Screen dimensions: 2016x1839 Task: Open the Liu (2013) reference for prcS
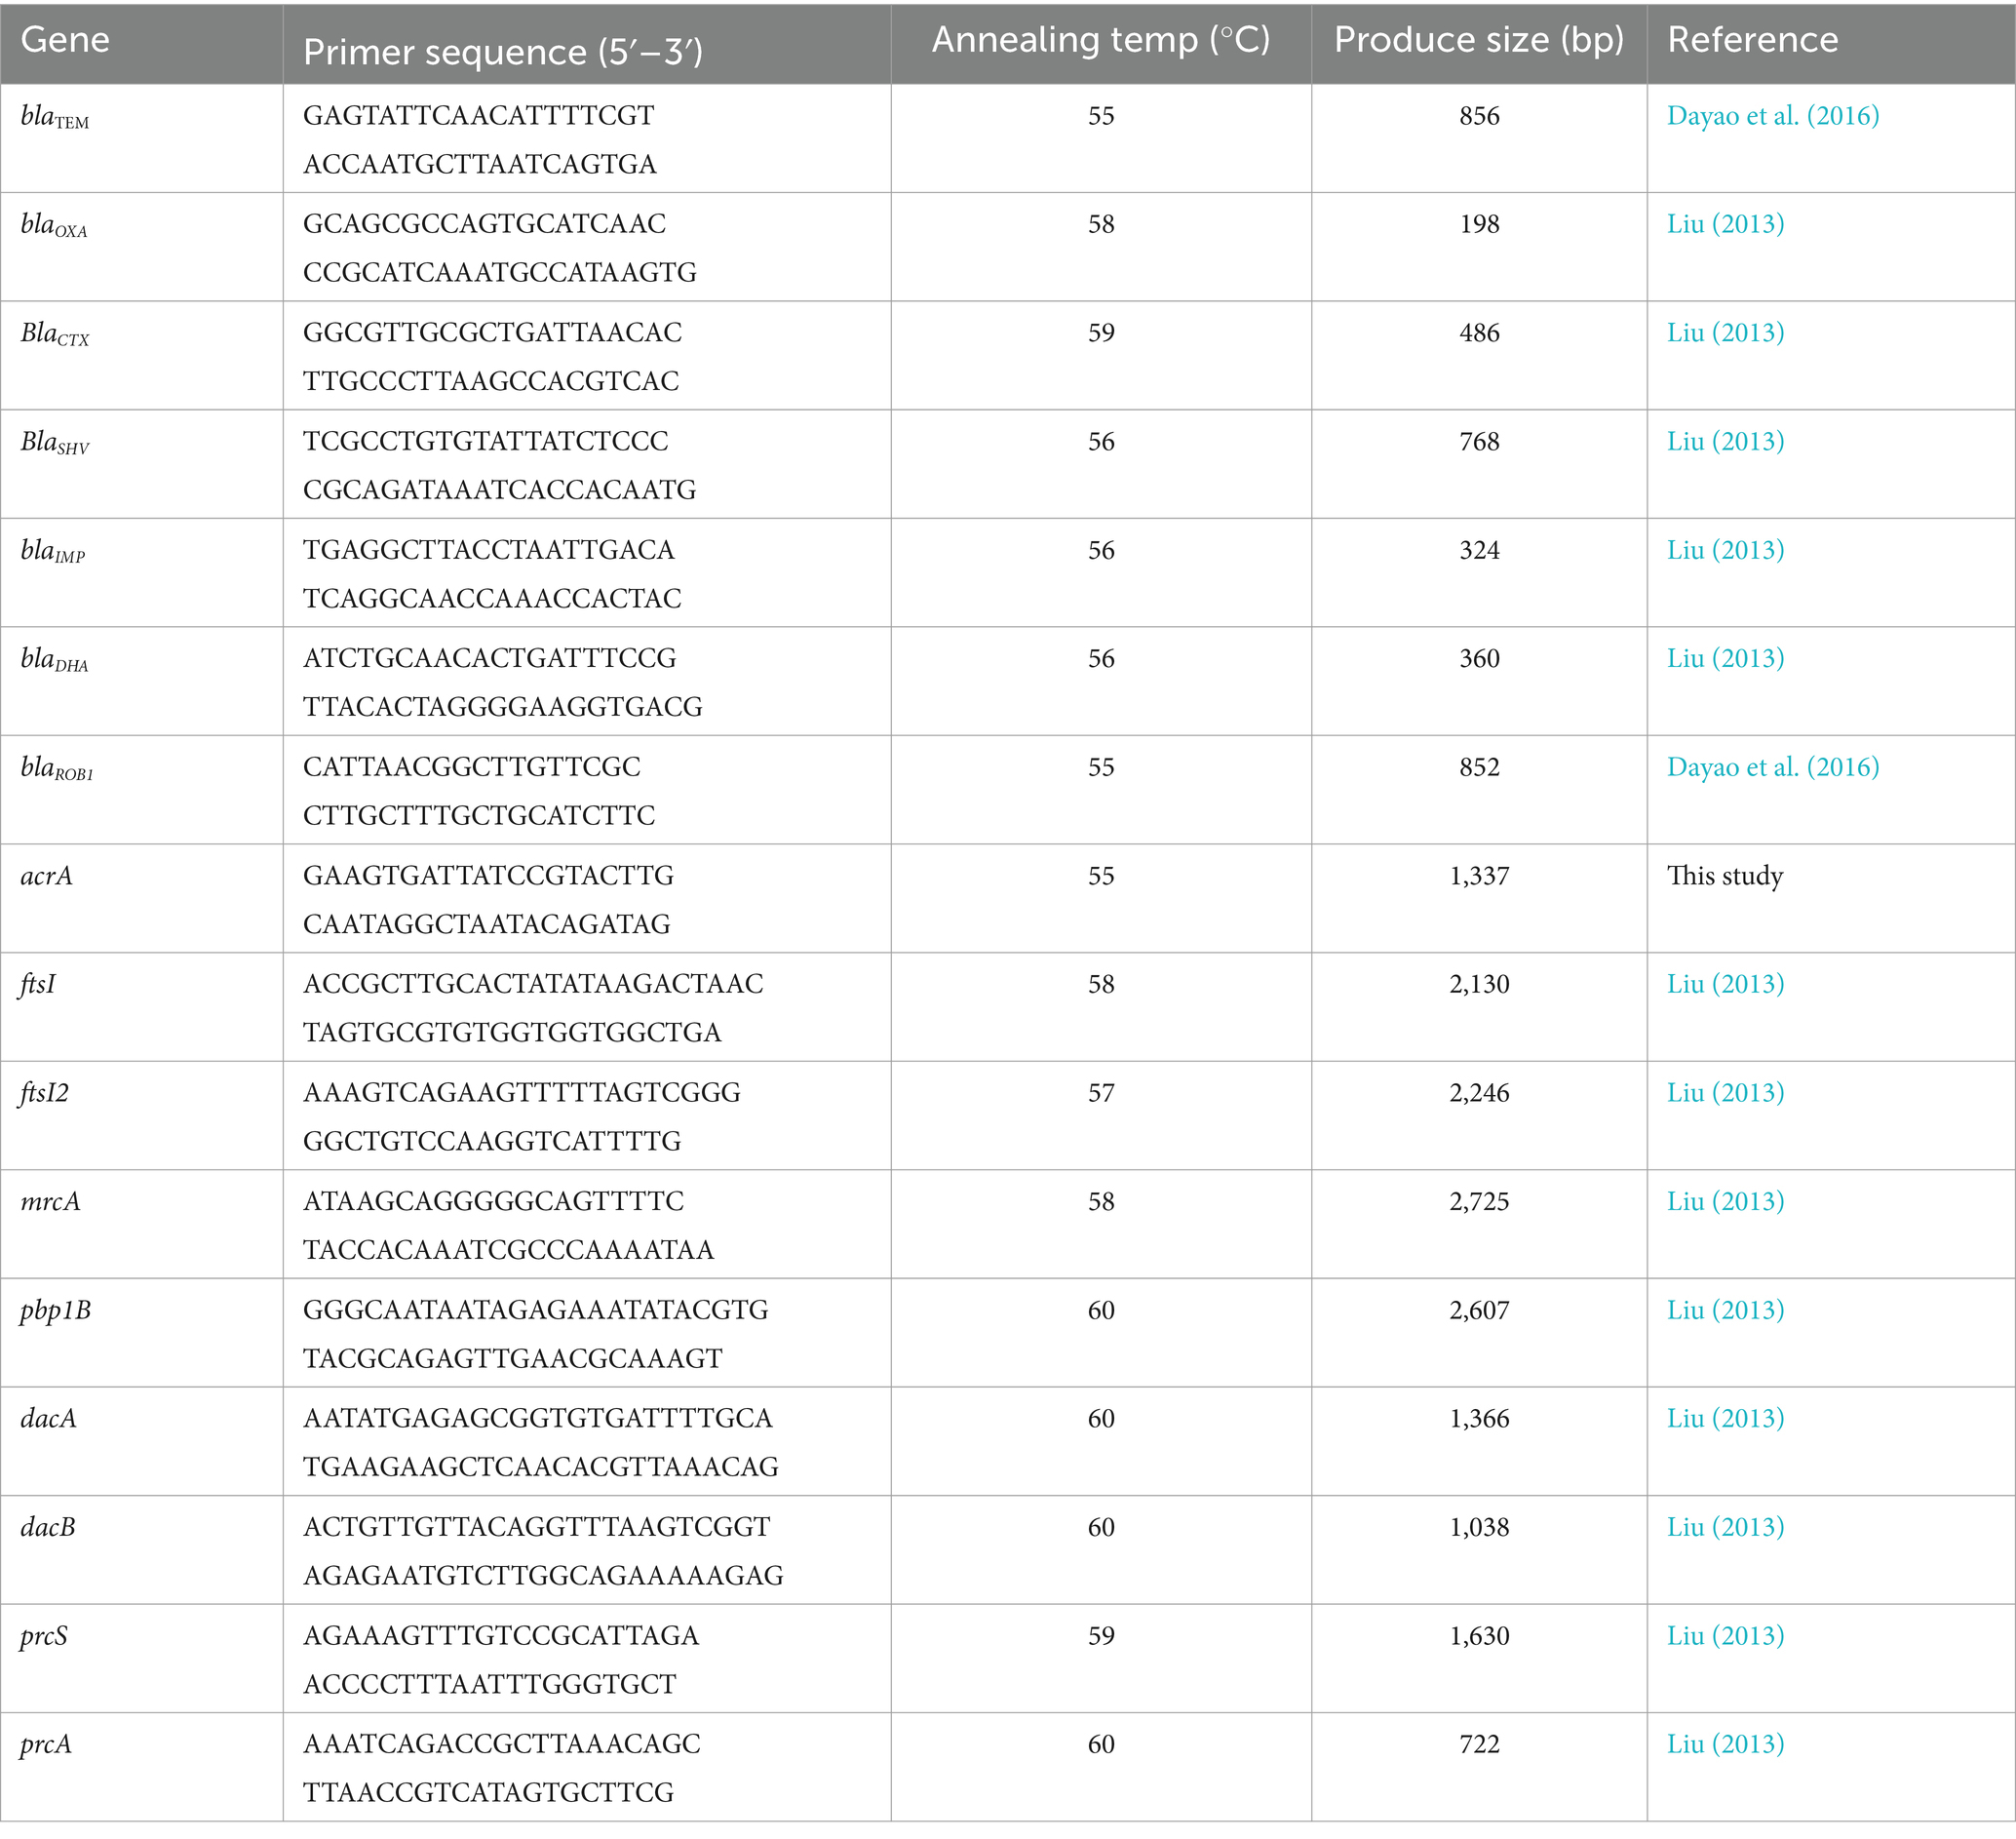pos(1725,1637)
